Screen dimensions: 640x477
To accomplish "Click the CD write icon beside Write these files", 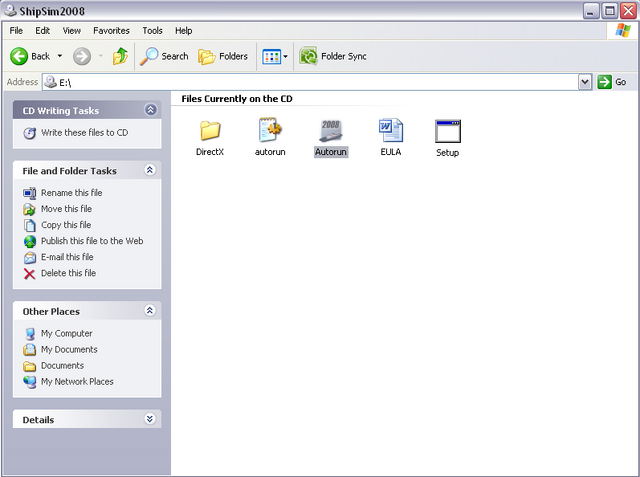I will pos(29,133).
